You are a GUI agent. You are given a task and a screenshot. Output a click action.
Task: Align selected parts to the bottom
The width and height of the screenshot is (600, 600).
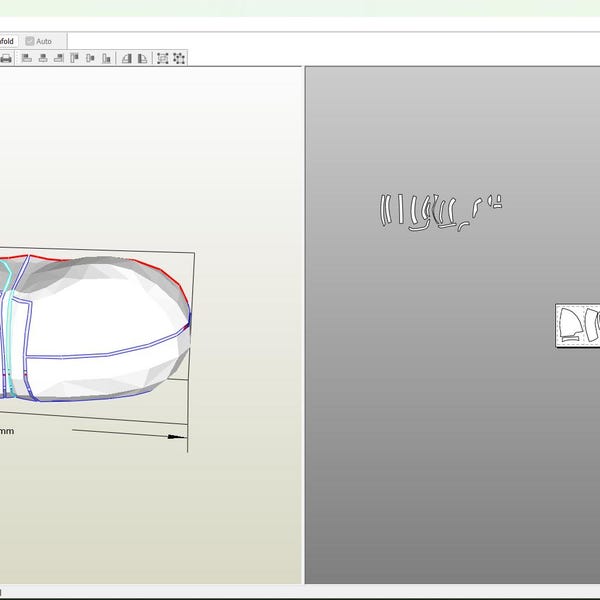tap(106, 58)
